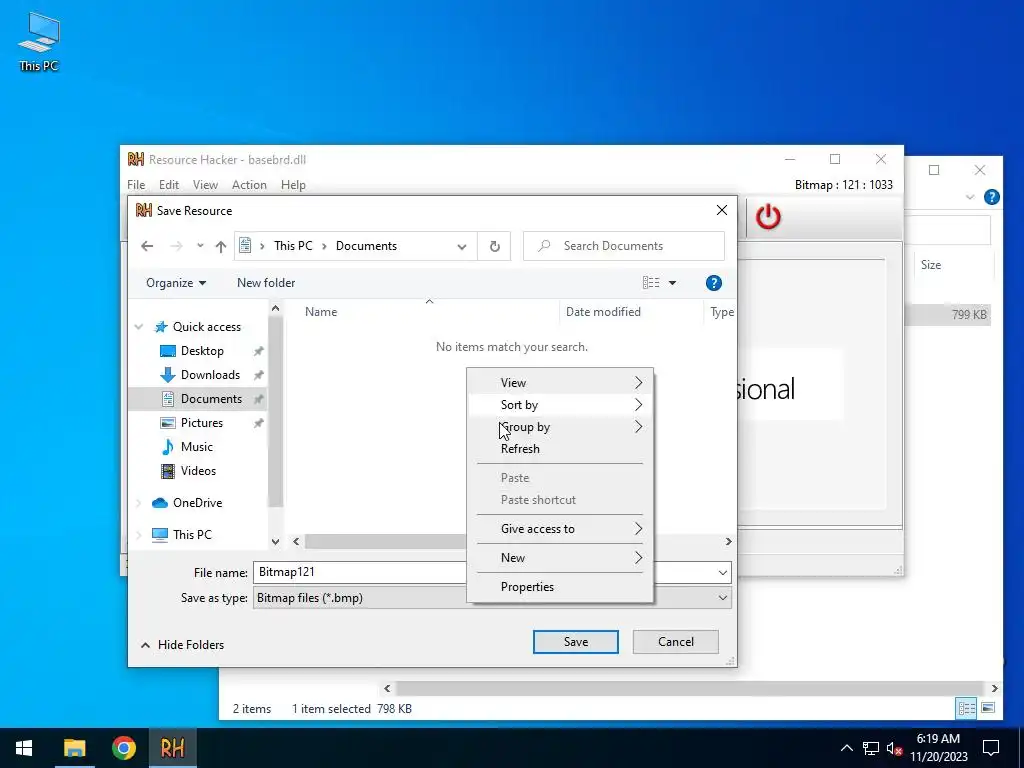Screen dimensions: 1024x768
Task: Open Group by submenu in context menu
Action: pos(561,427)
